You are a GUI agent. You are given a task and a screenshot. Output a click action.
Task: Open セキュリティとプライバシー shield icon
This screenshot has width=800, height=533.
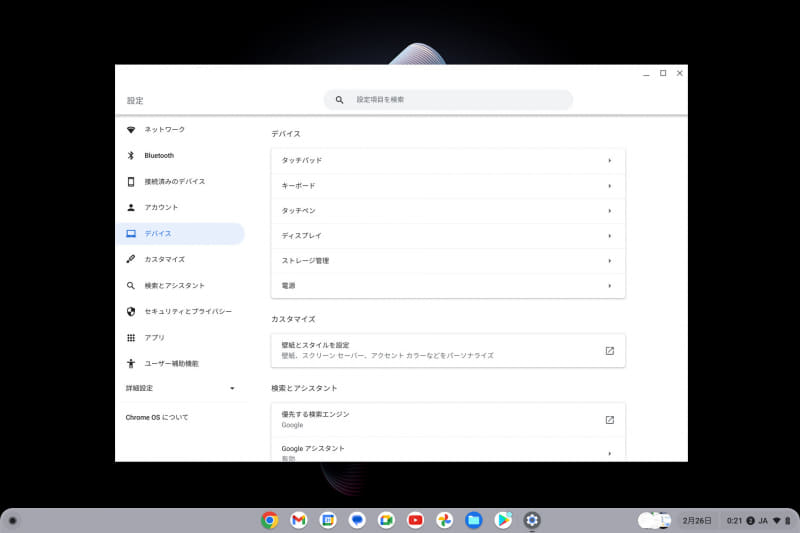click(x=131, y=311)
